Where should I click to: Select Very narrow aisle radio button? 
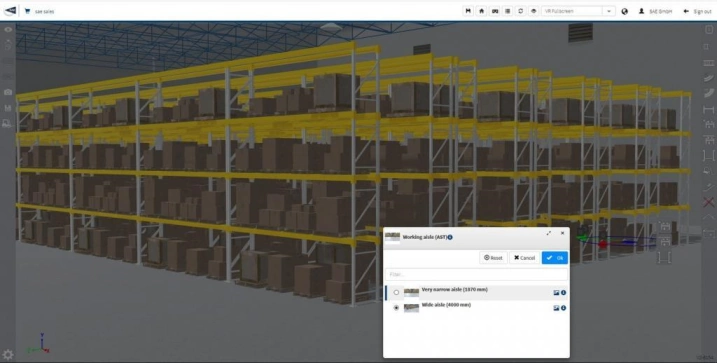click(x=396, y=293)
